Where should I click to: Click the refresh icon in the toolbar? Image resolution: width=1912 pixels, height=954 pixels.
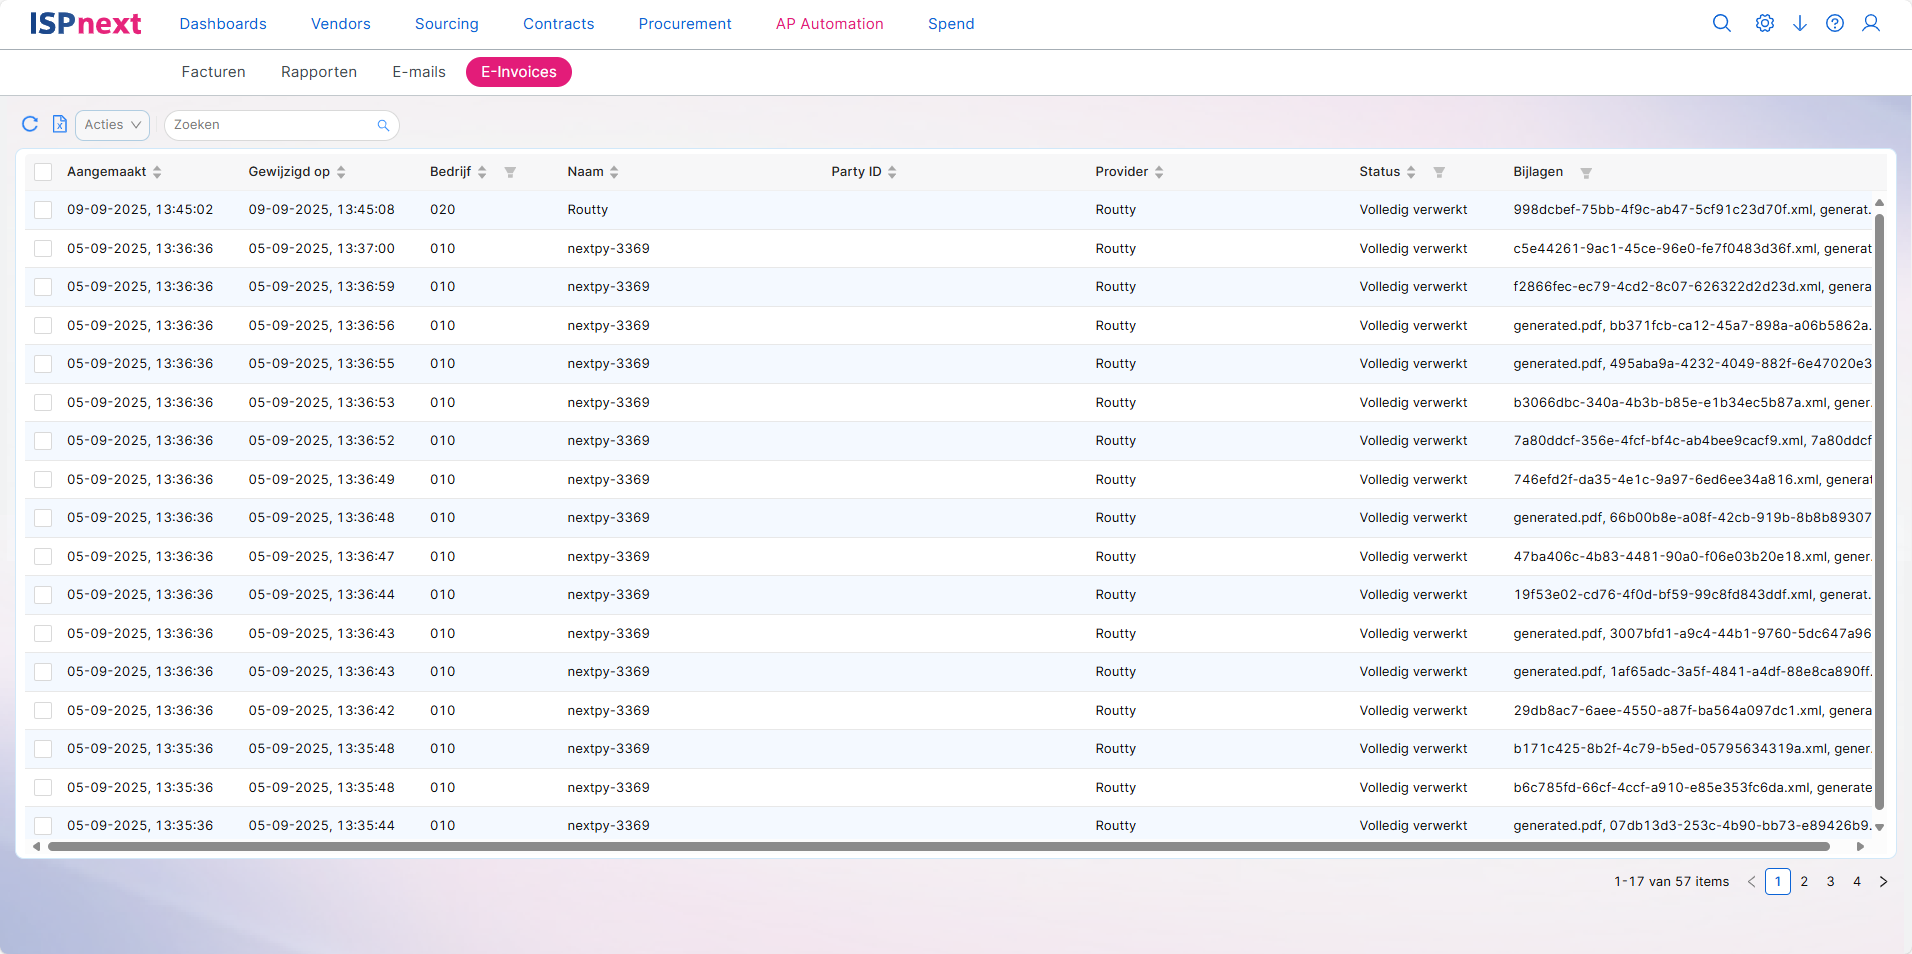coord(30,124)
